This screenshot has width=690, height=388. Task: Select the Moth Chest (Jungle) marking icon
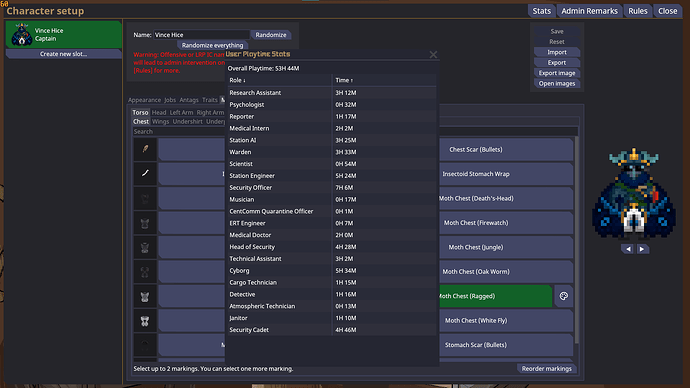tap(145, 247)
